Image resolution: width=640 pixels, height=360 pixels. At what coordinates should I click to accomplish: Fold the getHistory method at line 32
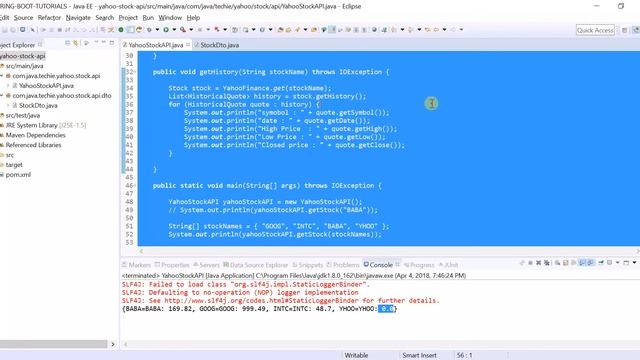(135, 72)
